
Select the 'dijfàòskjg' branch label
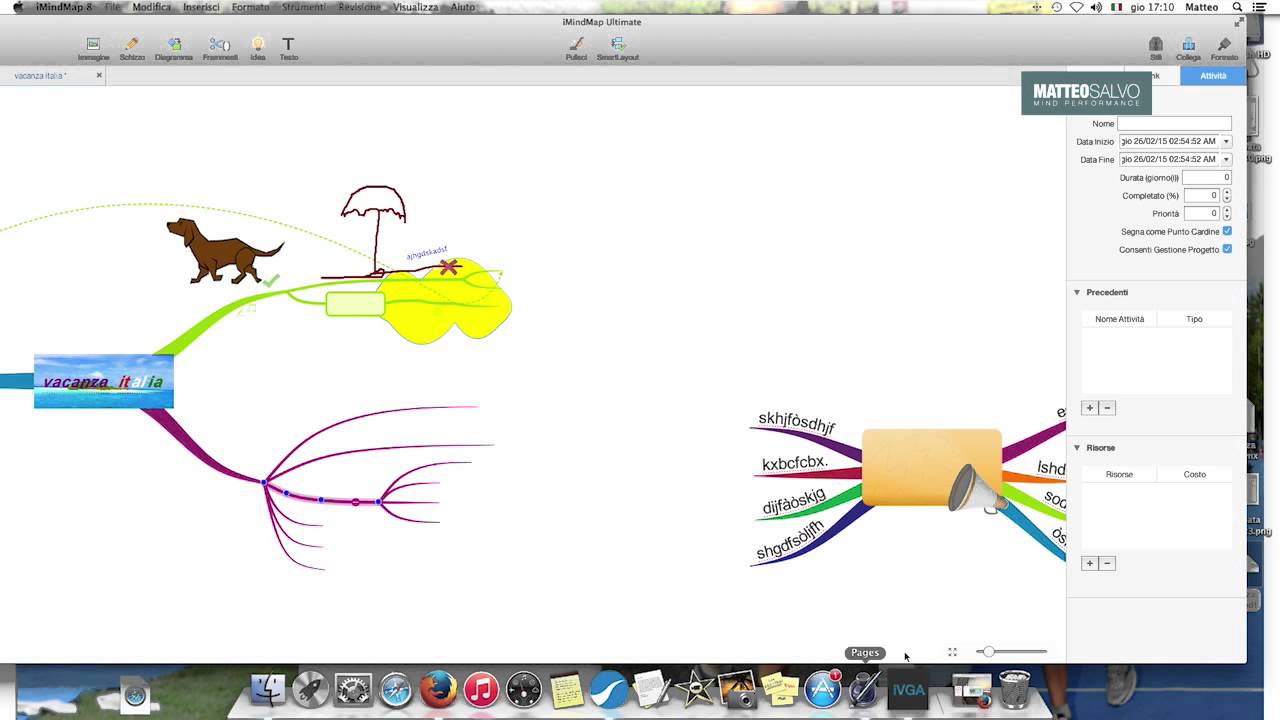(x=794, y=501)
